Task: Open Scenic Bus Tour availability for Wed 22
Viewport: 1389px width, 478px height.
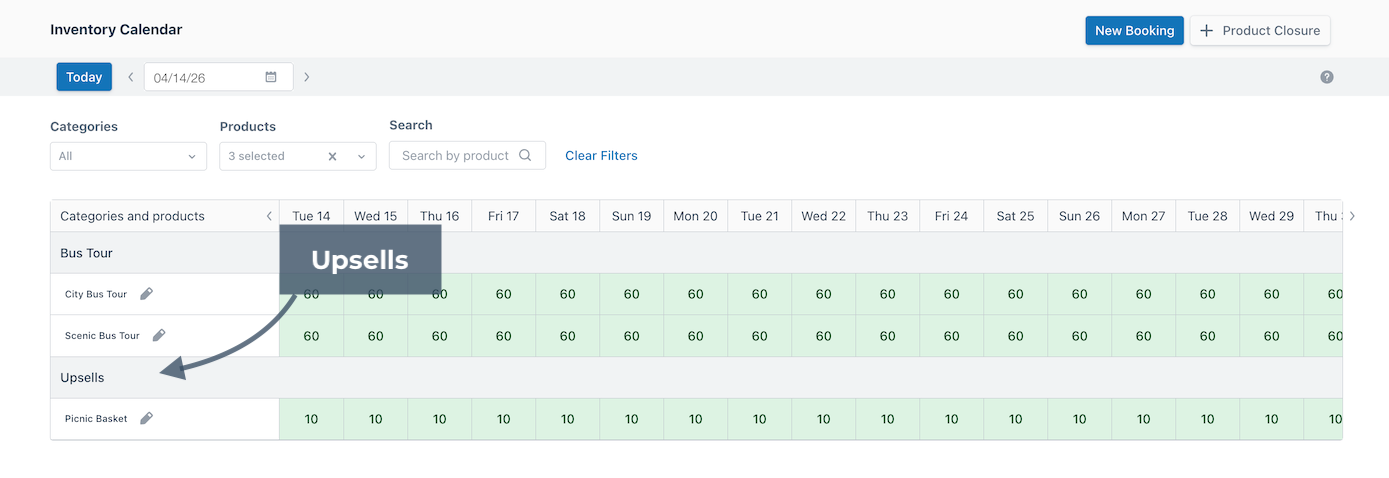Action: point(823,336)
